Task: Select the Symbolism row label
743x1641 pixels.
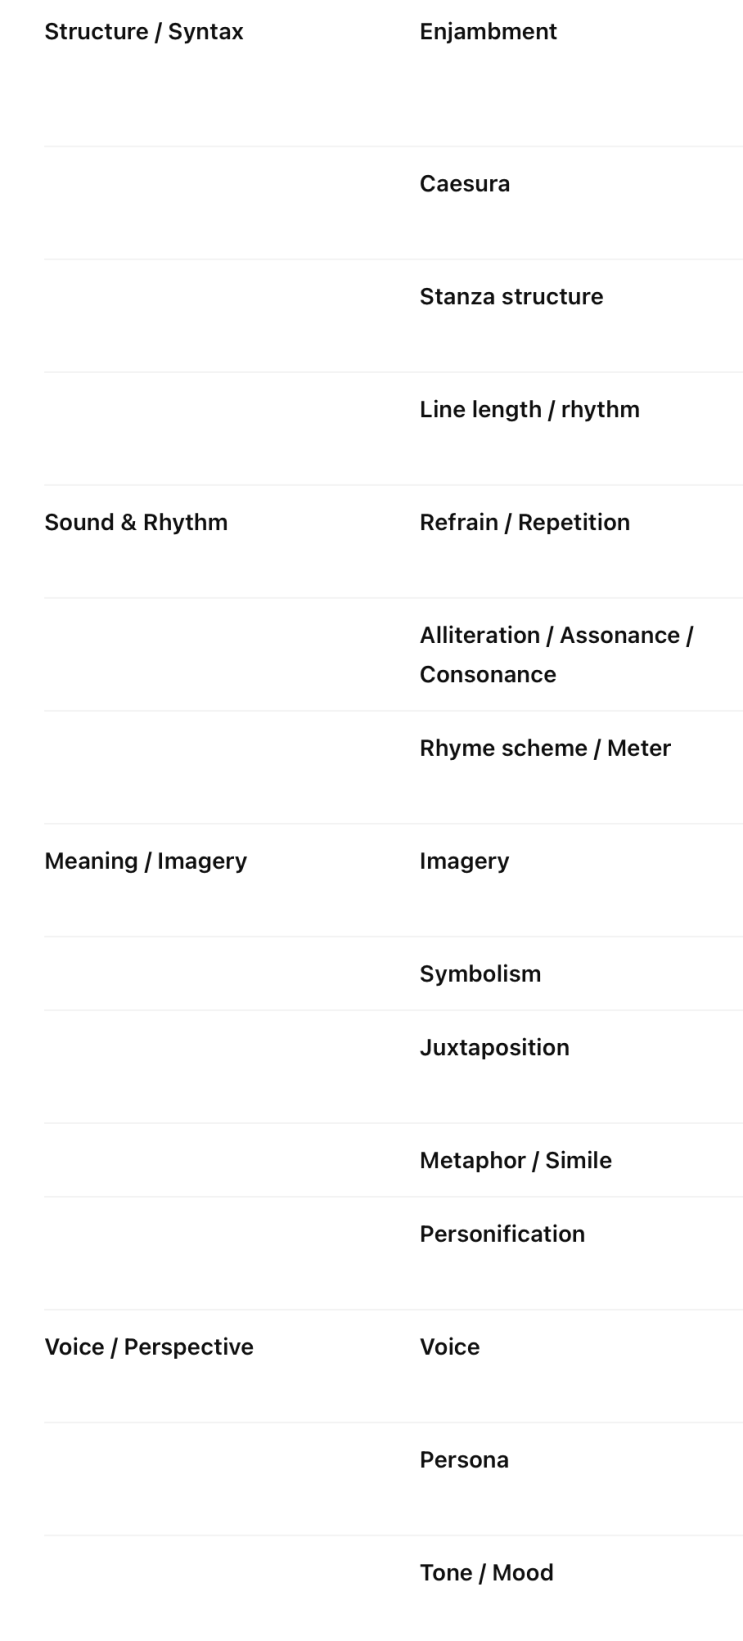Action: click(x=480, y=975)
